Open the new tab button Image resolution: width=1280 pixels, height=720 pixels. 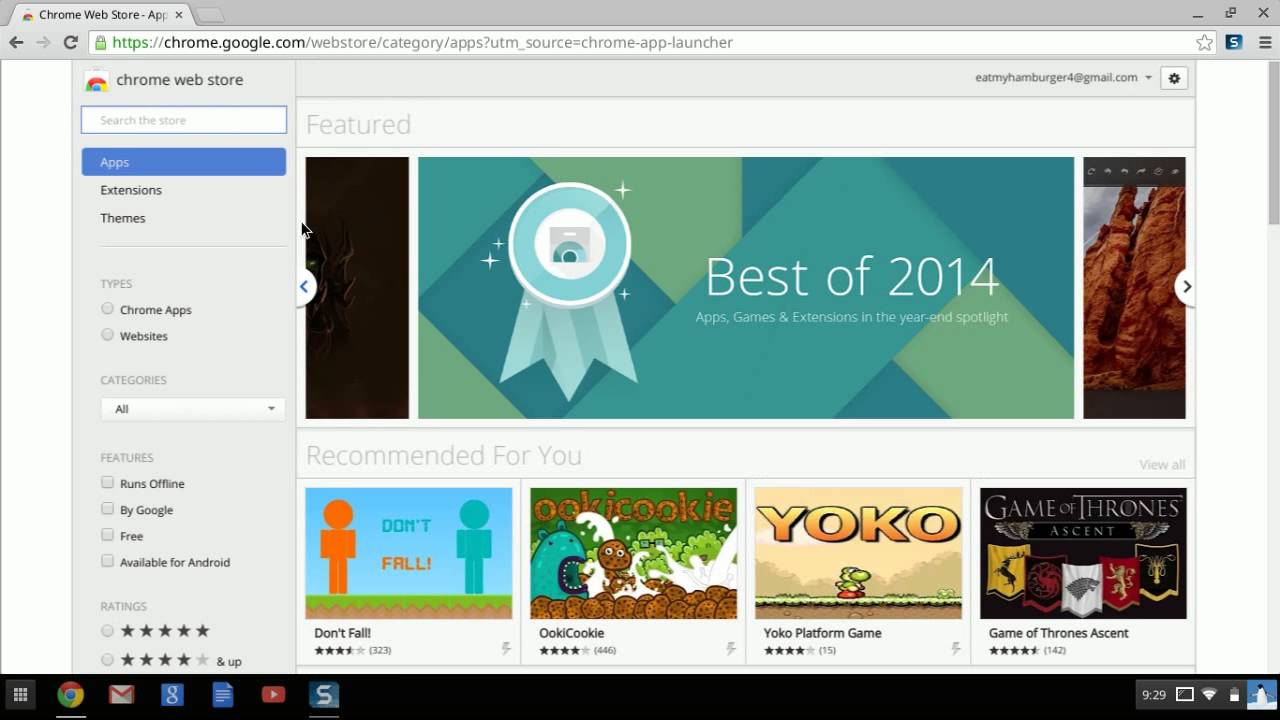point(210,14)
